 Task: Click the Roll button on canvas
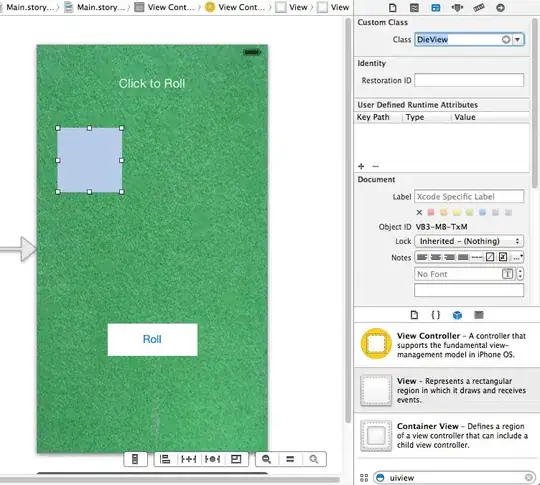[152, 339]
